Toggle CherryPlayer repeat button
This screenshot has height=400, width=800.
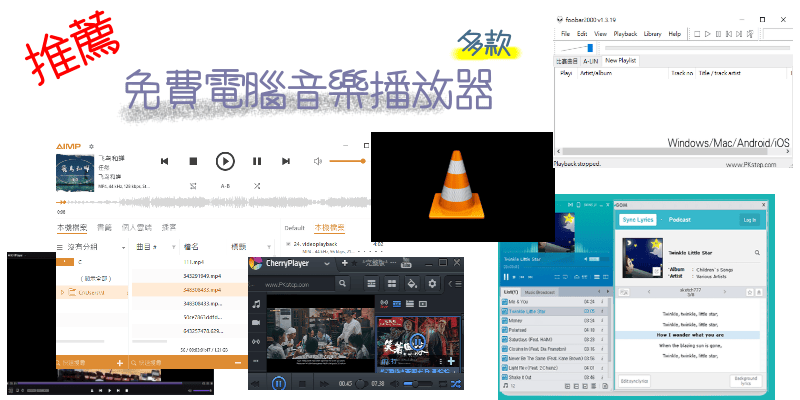pyautogui.click(x=442, y=383)
